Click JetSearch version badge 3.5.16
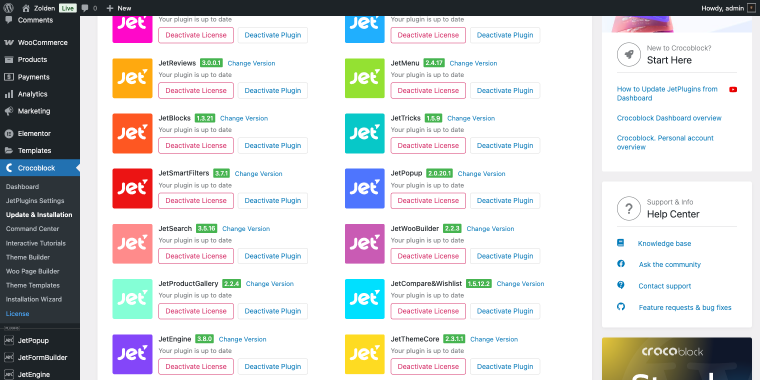 [x=206, y=229]
